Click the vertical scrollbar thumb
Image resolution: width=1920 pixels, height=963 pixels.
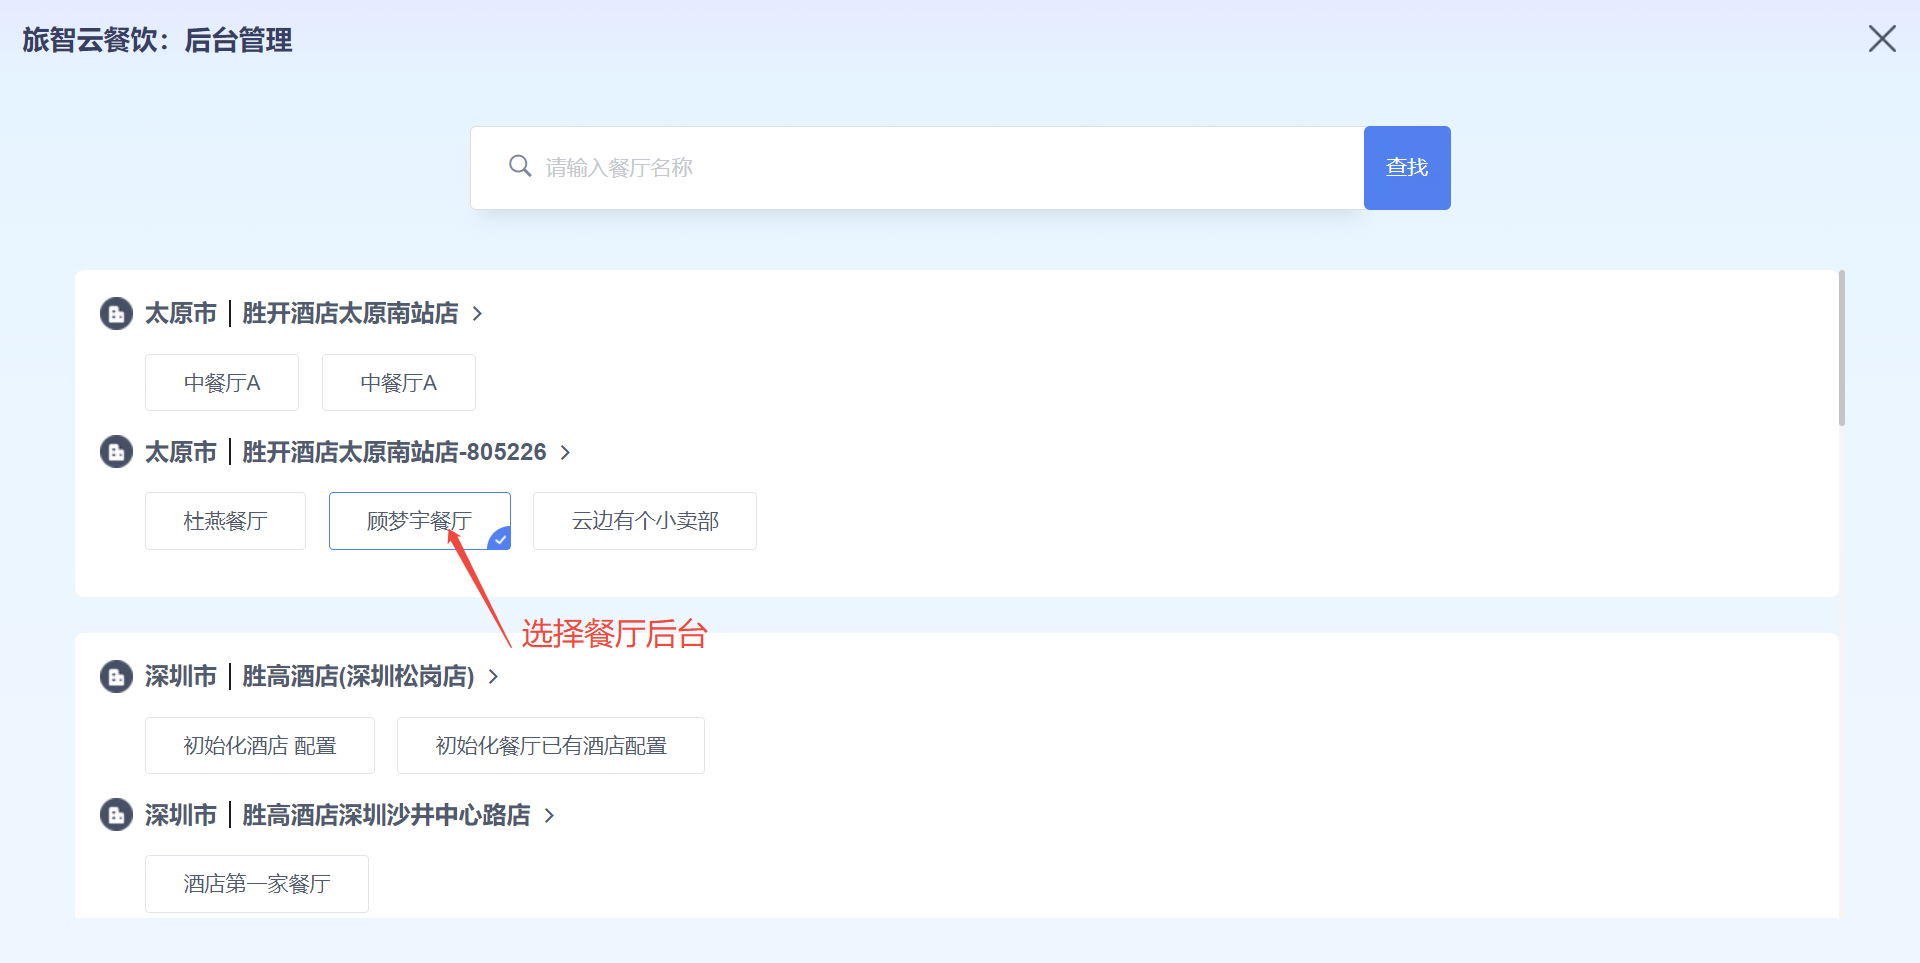click(x=1842, y=348)
